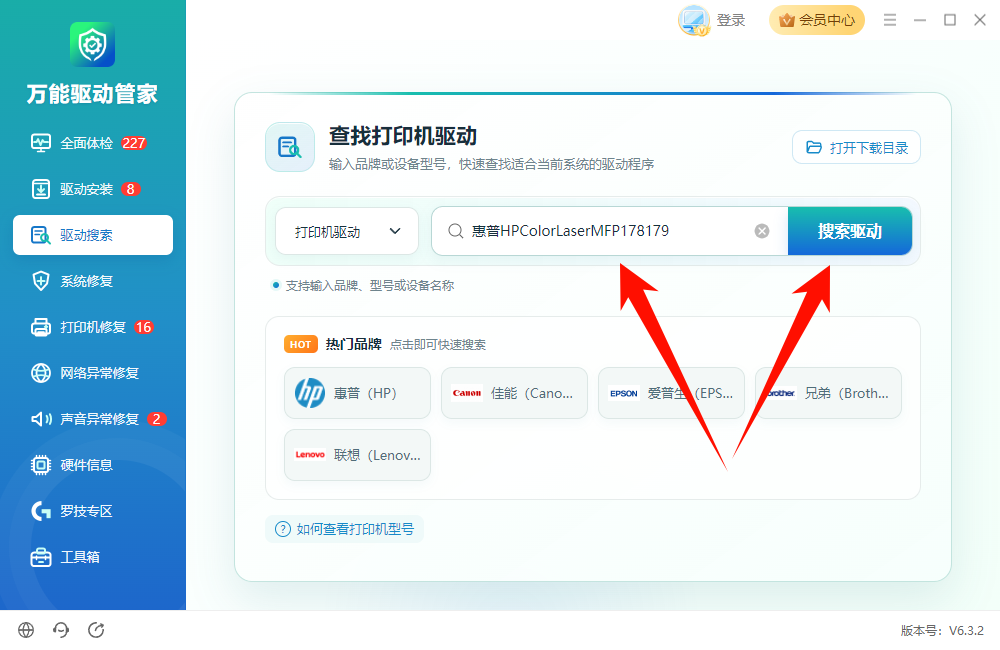Click the 2 badge on 声音异常修复
Image resolution: width=1000 pixels, height=650 pixels.
(156, 419)
